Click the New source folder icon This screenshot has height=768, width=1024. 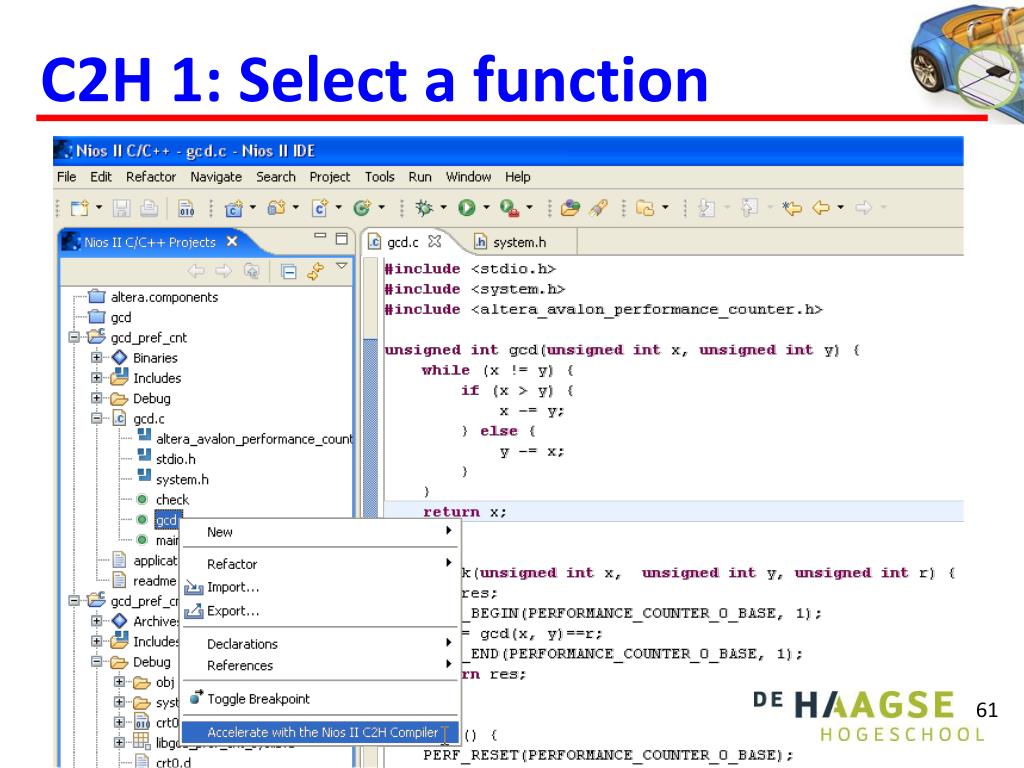click(x=277, y=208)
